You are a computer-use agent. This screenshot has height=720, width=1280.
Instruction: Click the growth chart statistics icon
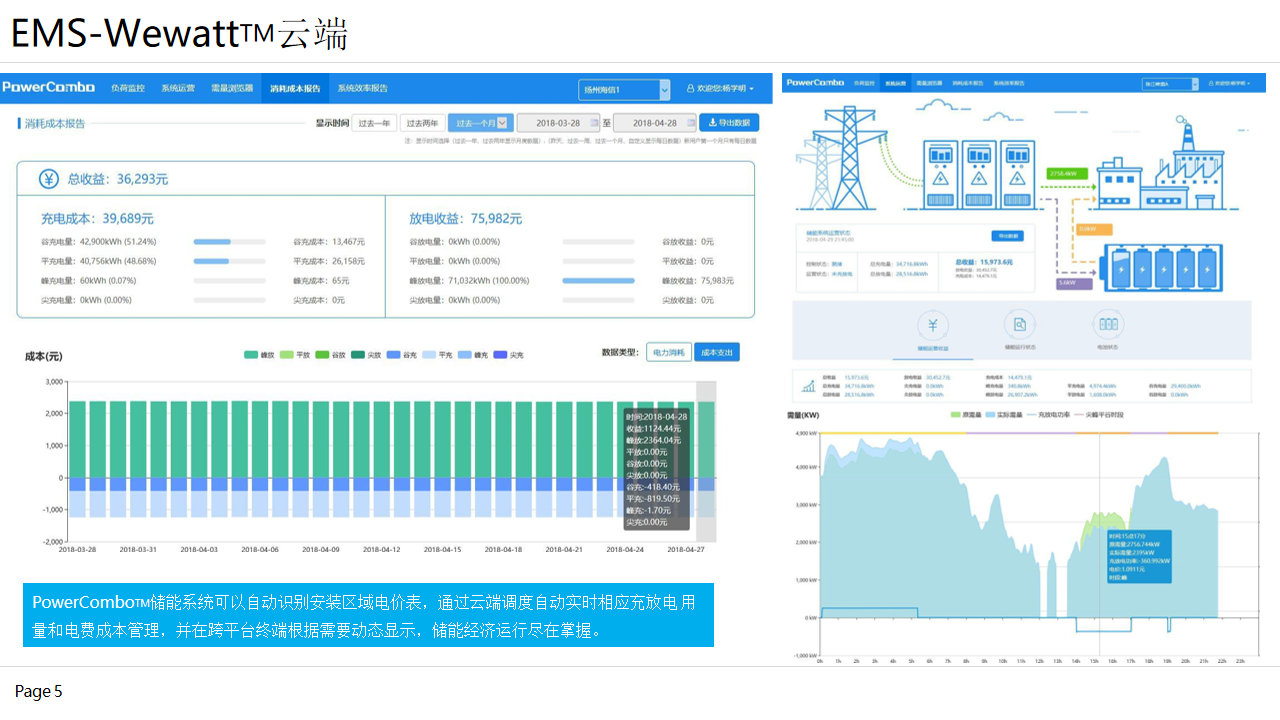click(806, 384)
